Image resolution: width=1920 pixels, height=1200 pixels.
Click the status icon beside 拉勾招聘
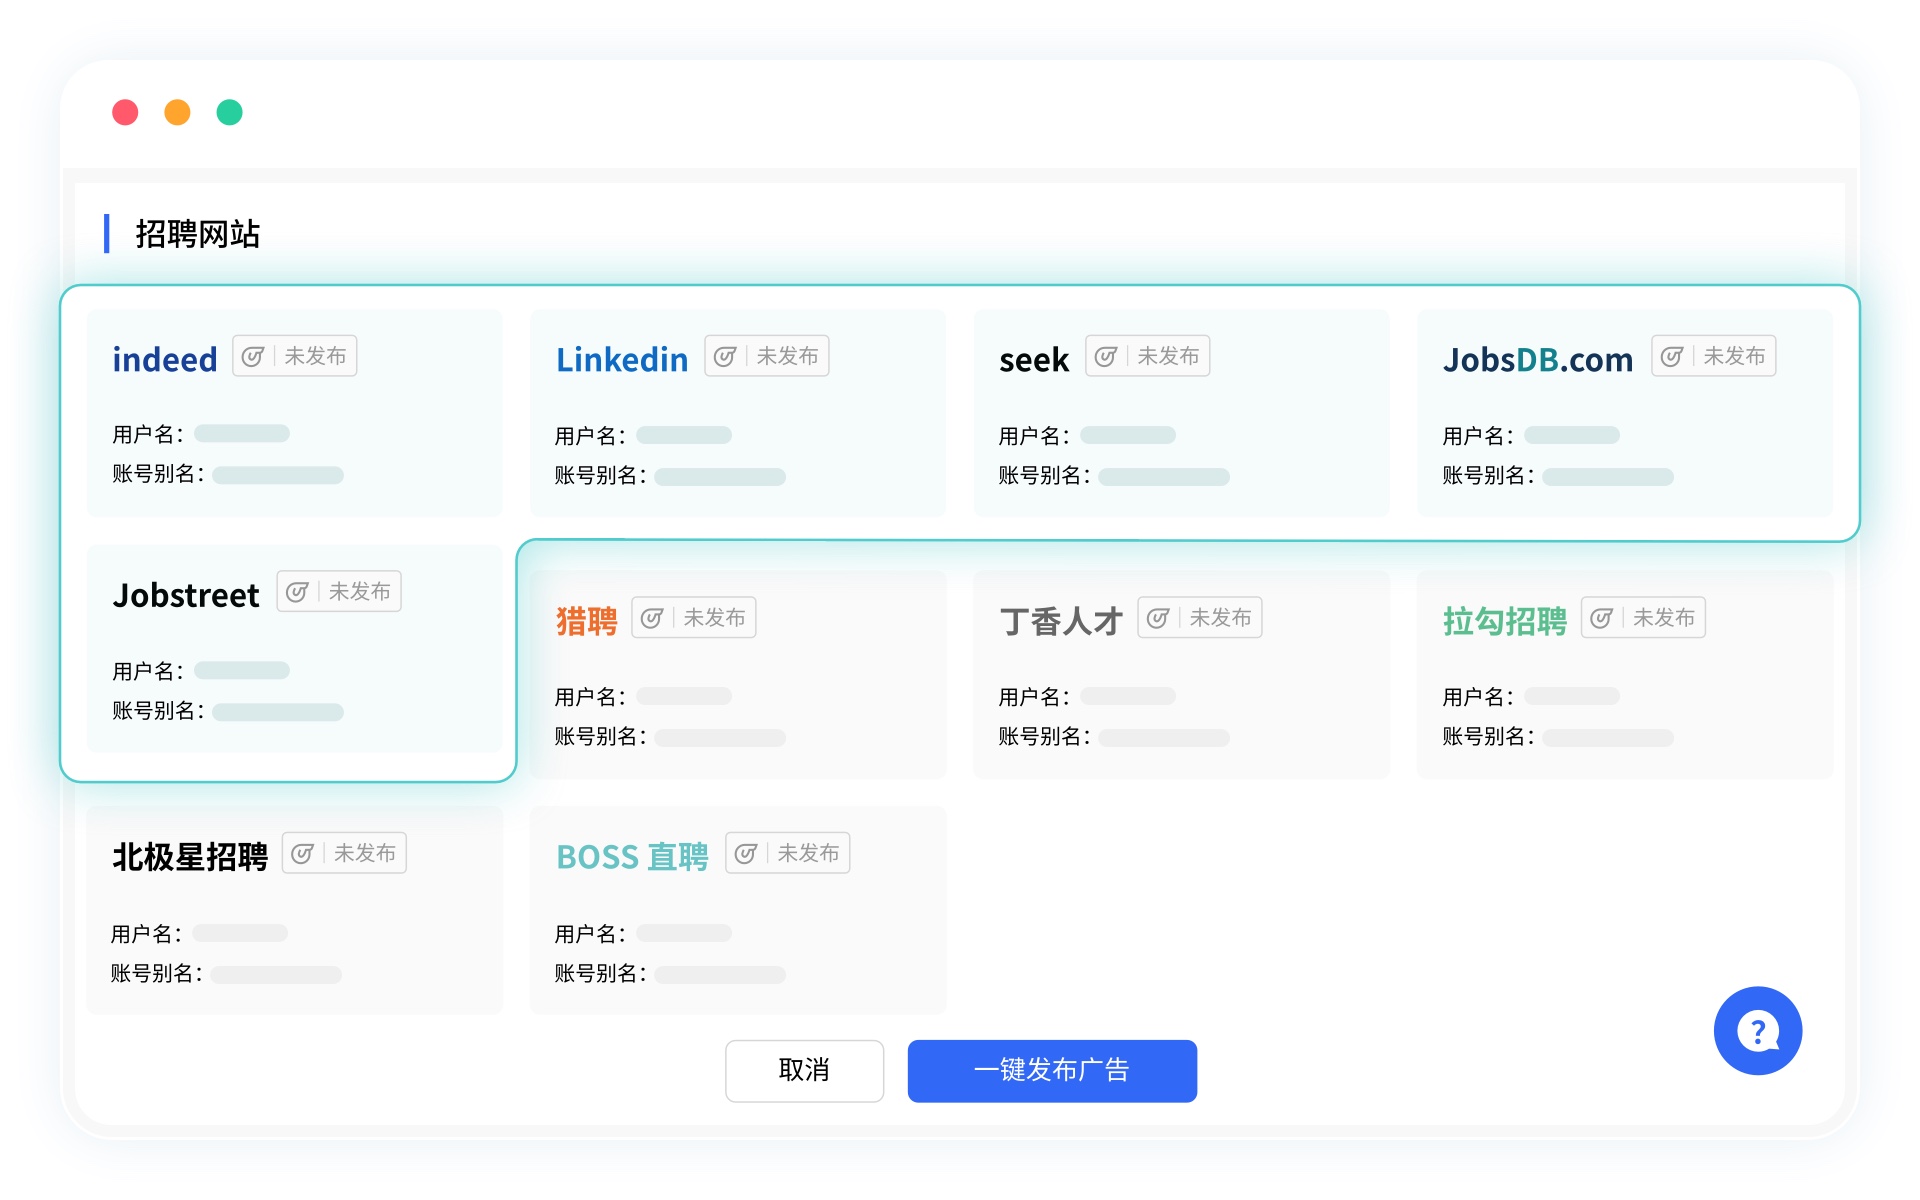point(1601,618)
